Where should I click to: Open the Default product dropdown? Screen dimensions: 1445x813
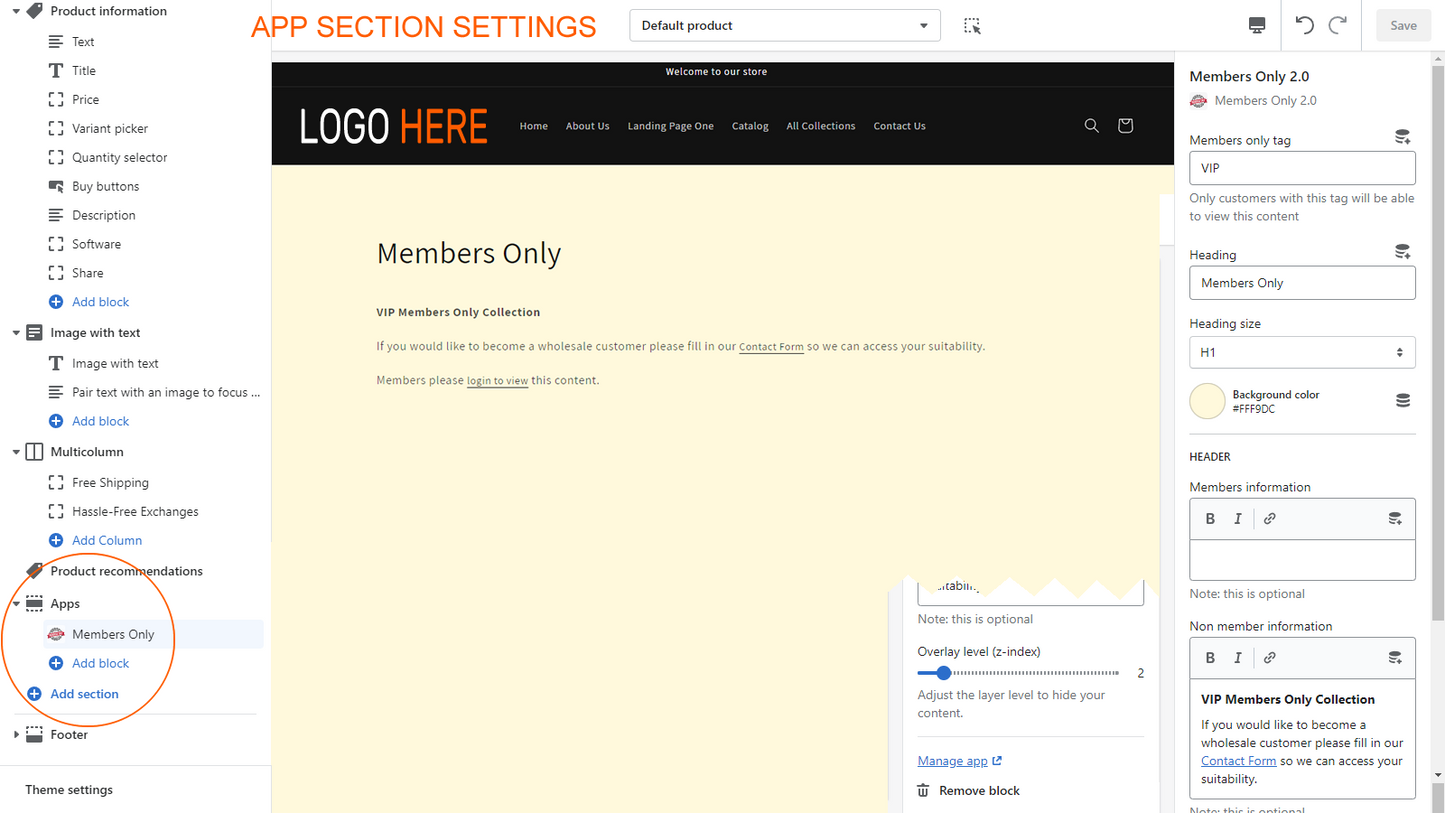784,26
